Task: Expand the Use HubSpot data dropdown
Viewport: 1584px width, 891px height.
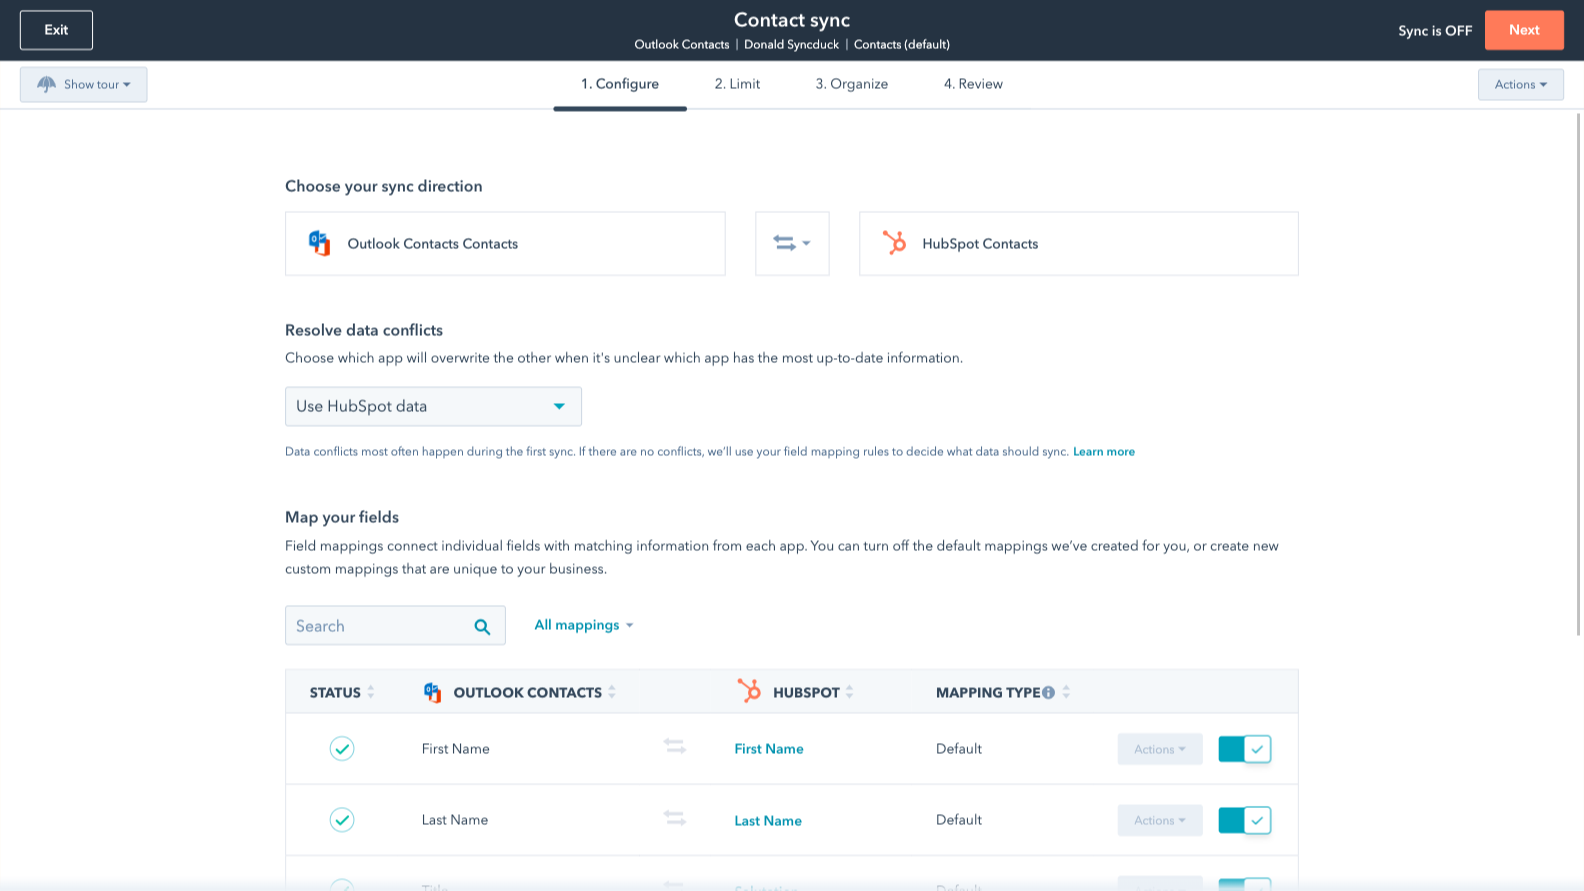Action: click(x=433, y=407)
